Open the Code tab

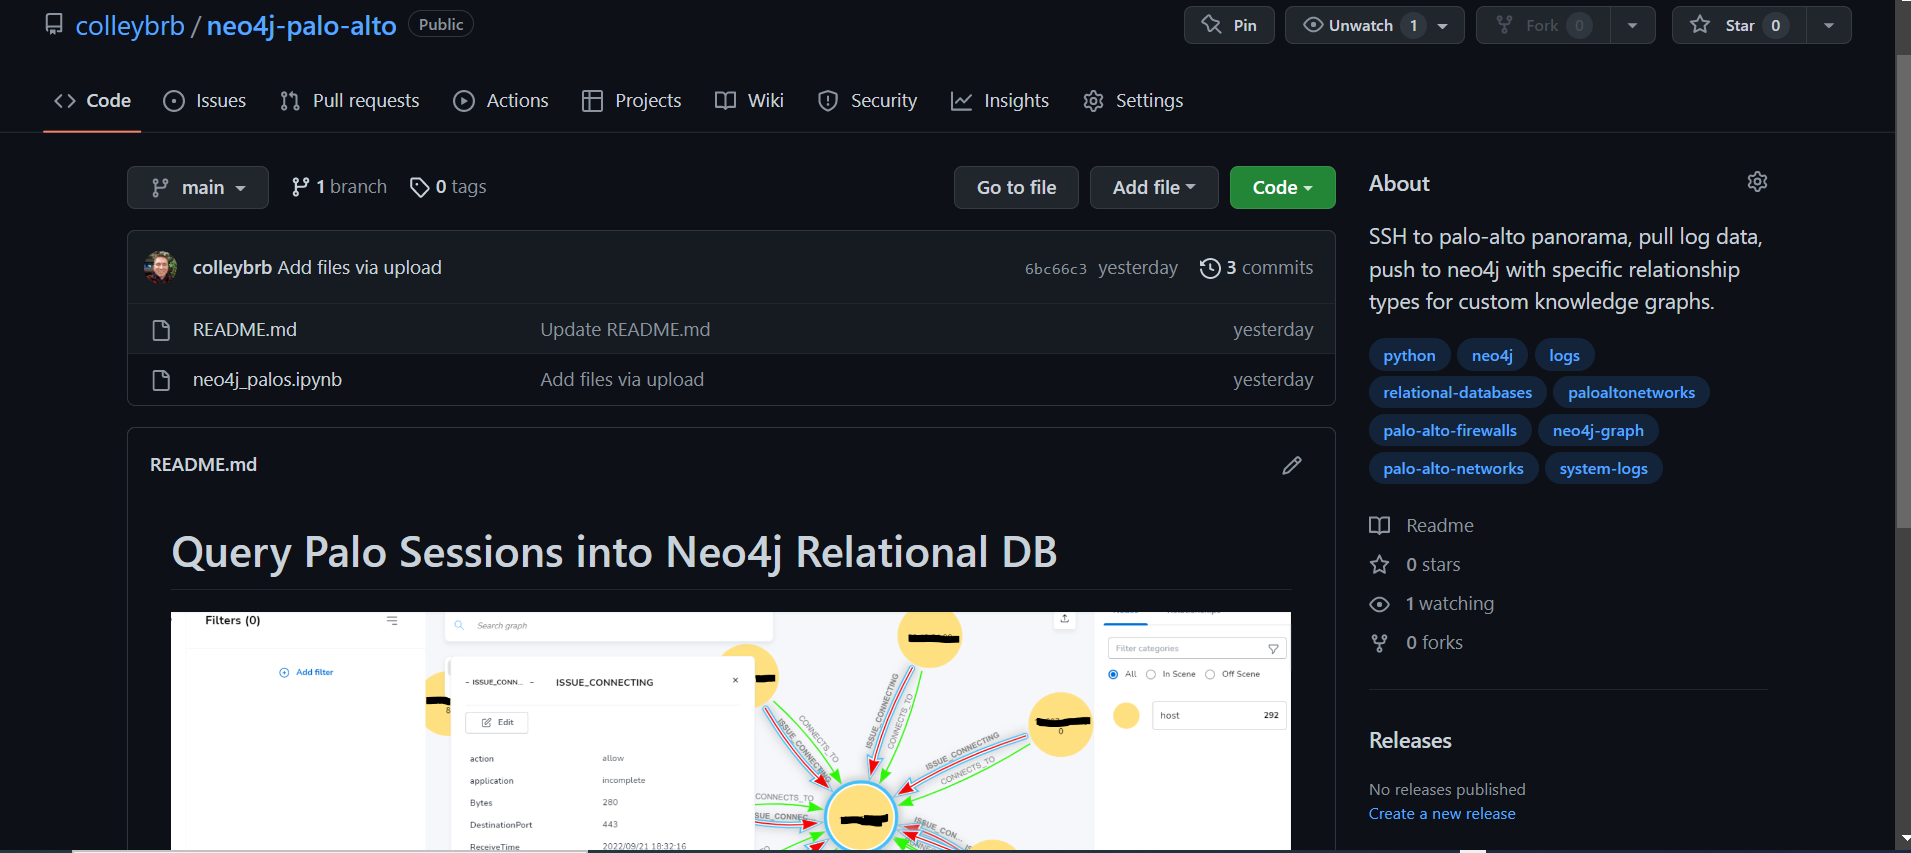92,101
